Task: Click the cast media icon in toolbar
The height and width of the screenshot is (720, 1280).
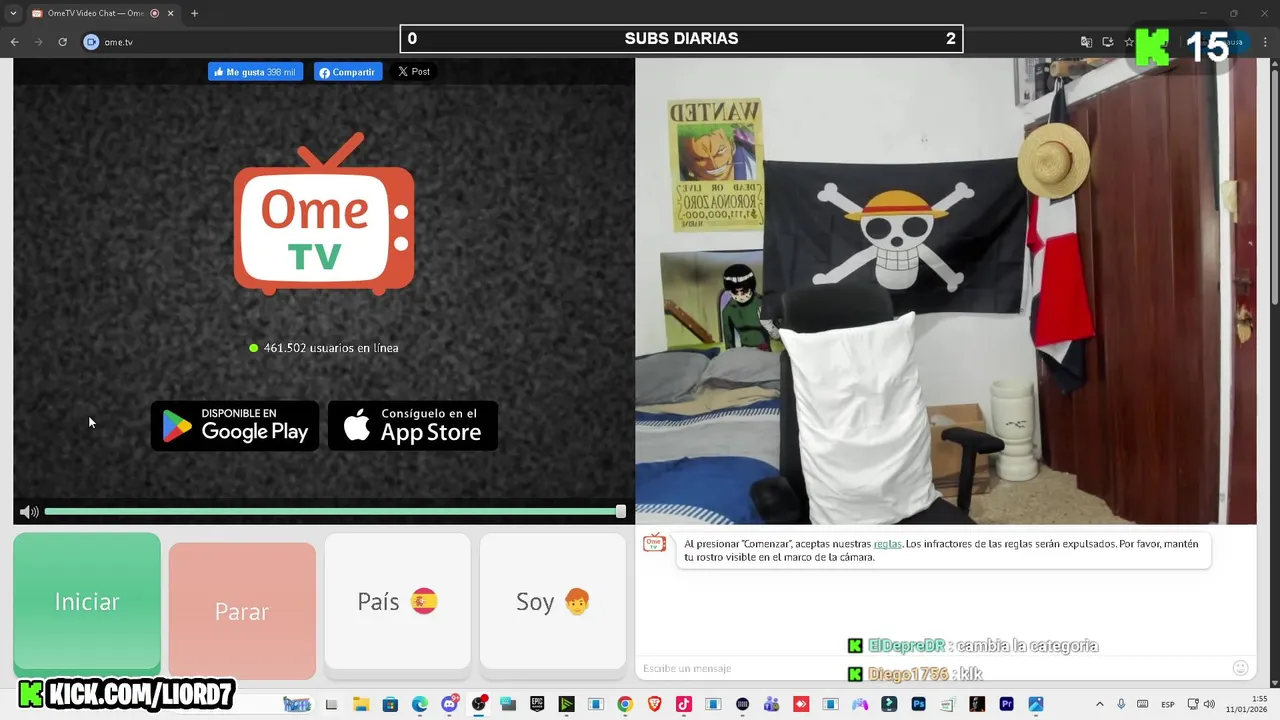Action: point(1108,42)
